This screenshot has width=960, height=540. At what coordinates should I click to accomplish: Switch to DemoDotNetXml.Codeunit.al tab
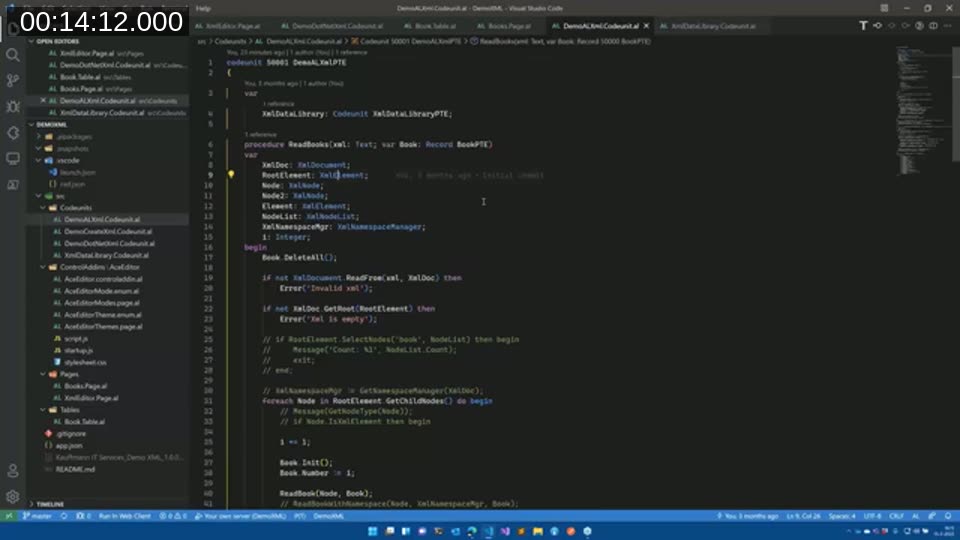336,26
